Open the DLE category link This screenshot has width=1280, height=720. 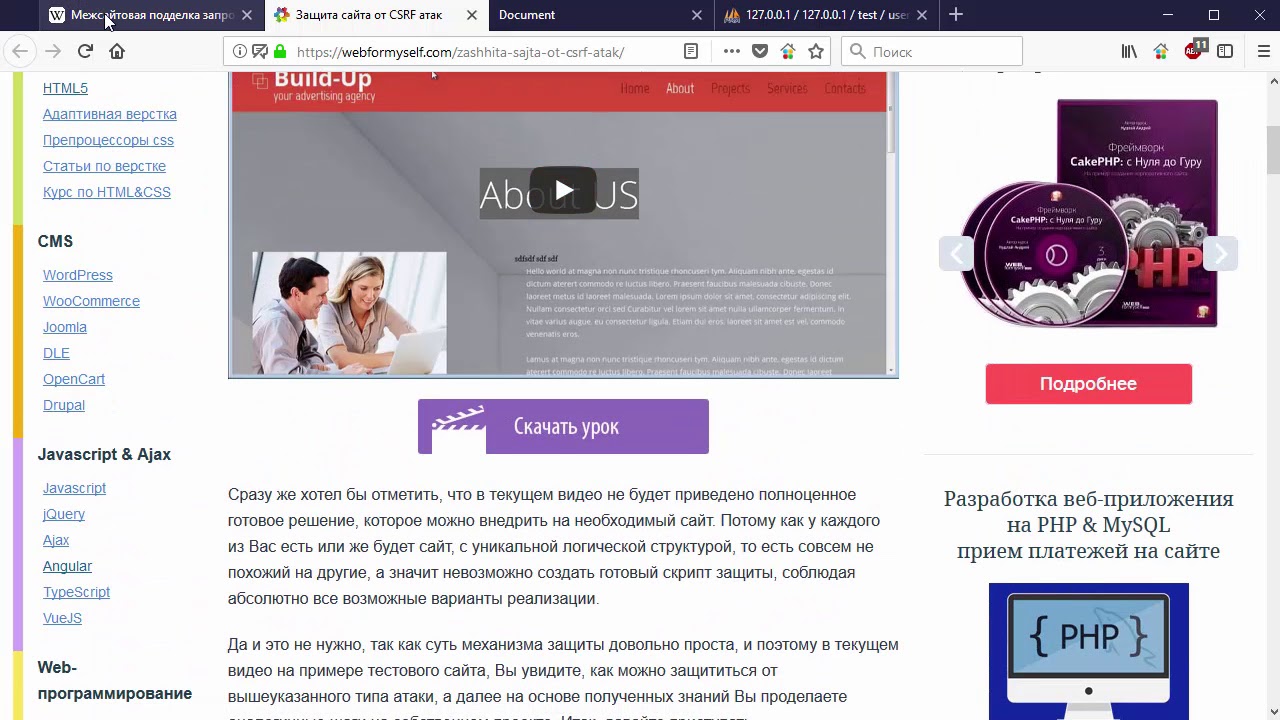pos(56,353)
